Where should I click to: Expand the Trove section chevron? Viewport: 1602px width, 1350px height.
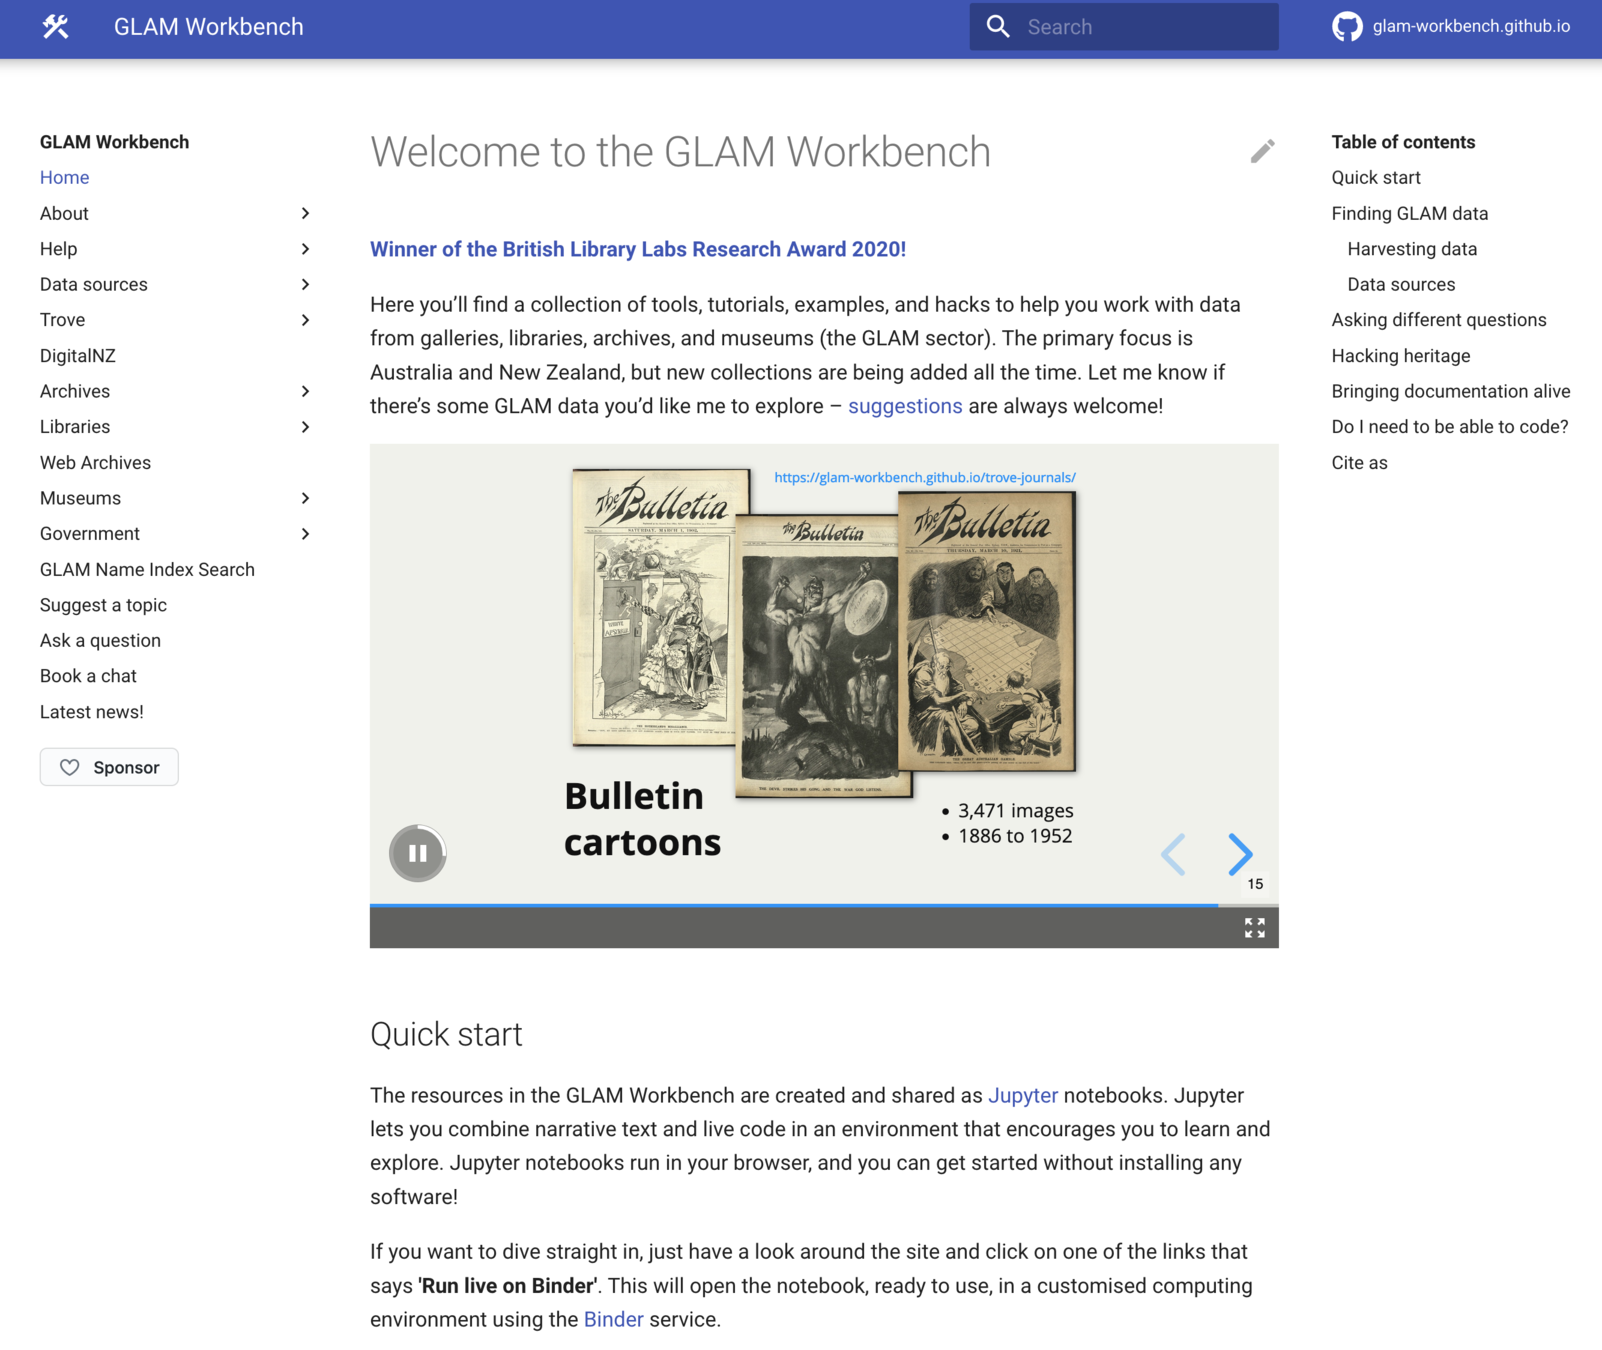coord(306,320)
